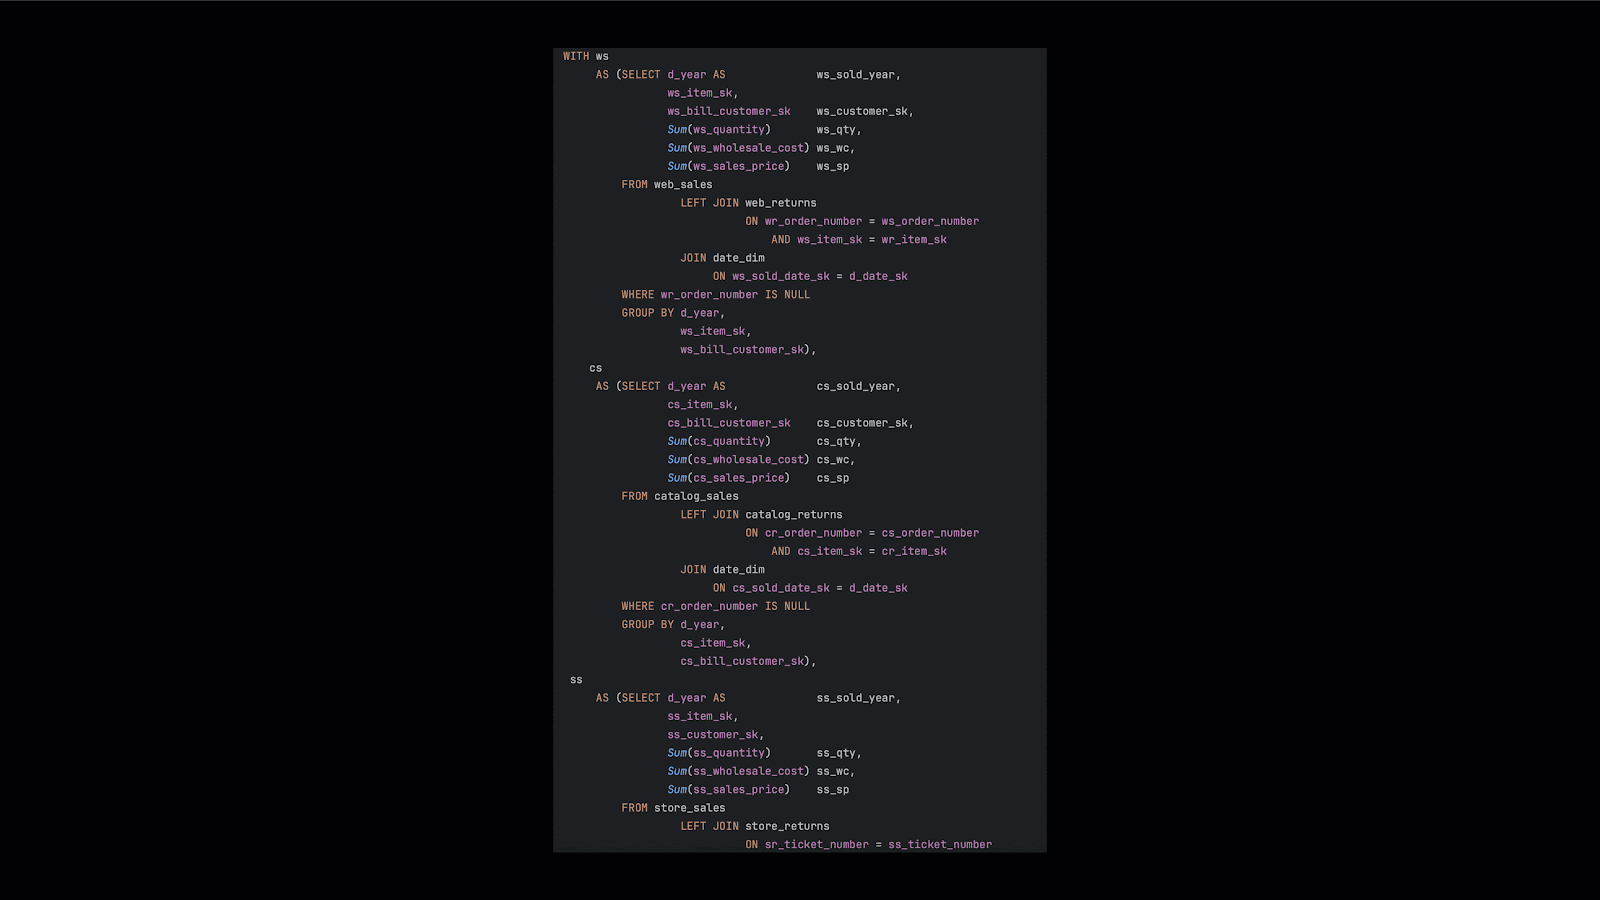Click the alias 'cs_customer_sk,'

click(865, 423)
